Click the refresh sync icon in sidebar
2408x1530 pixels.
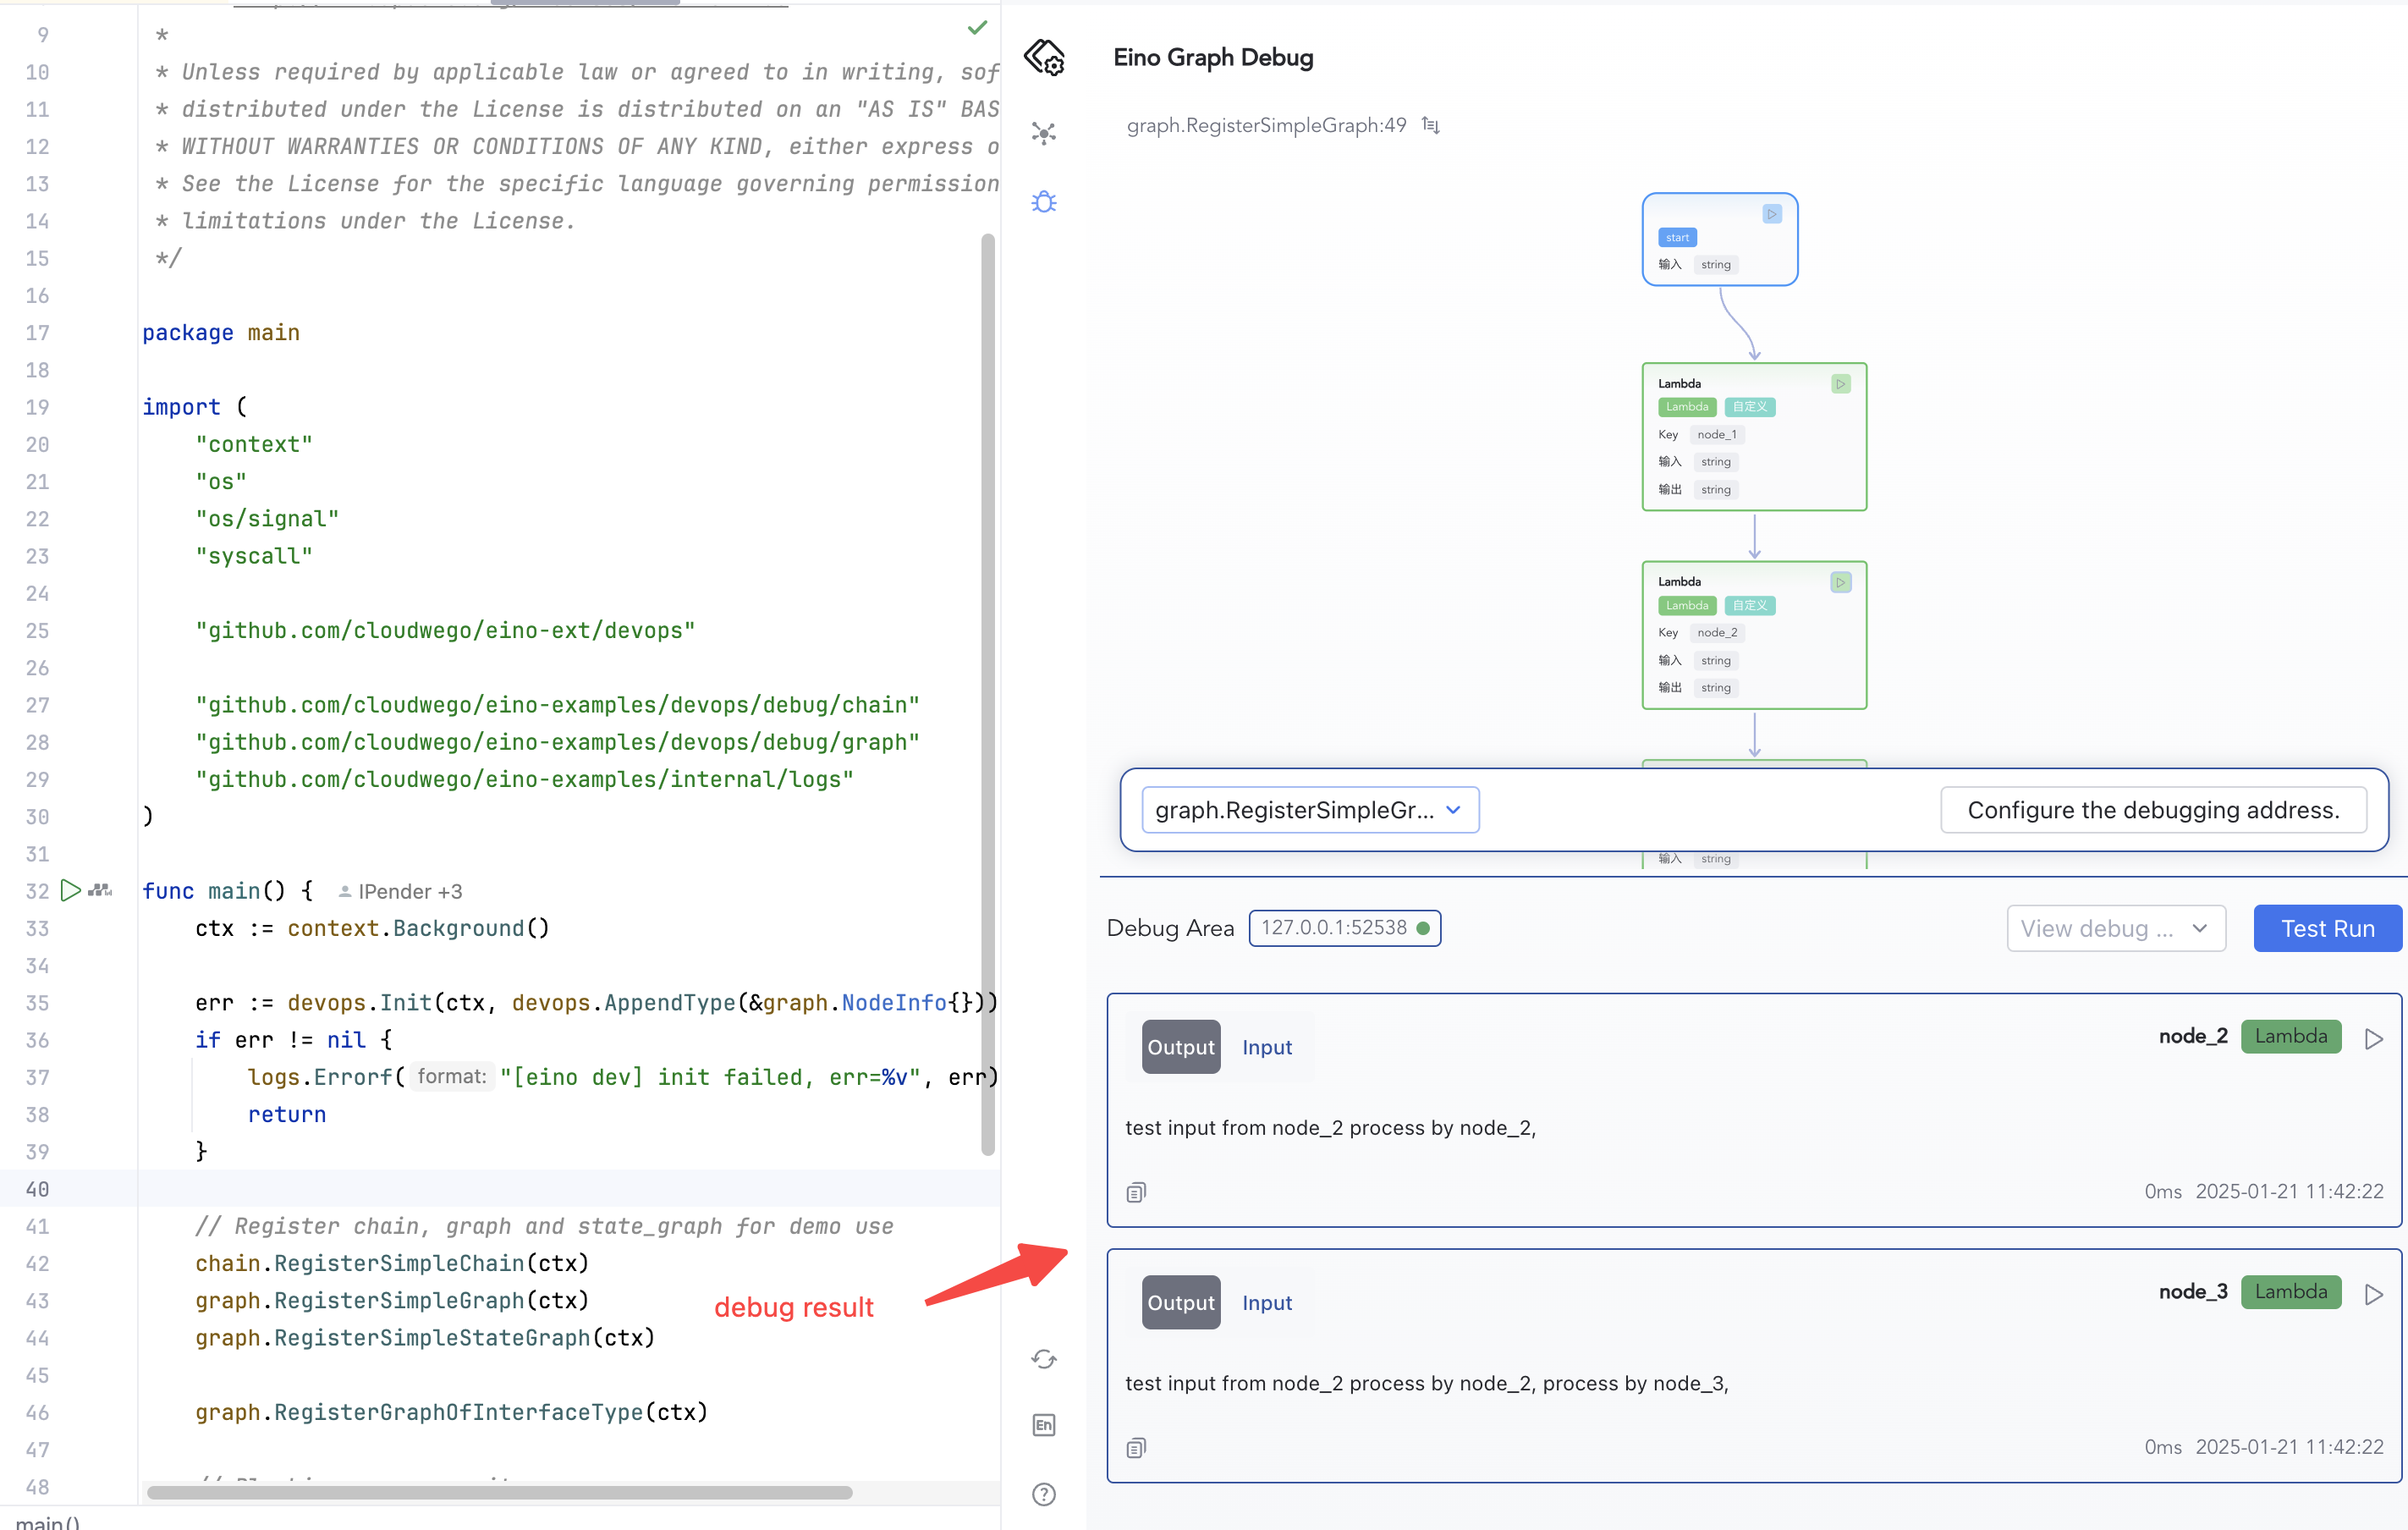click(x=1044, y=1359)
